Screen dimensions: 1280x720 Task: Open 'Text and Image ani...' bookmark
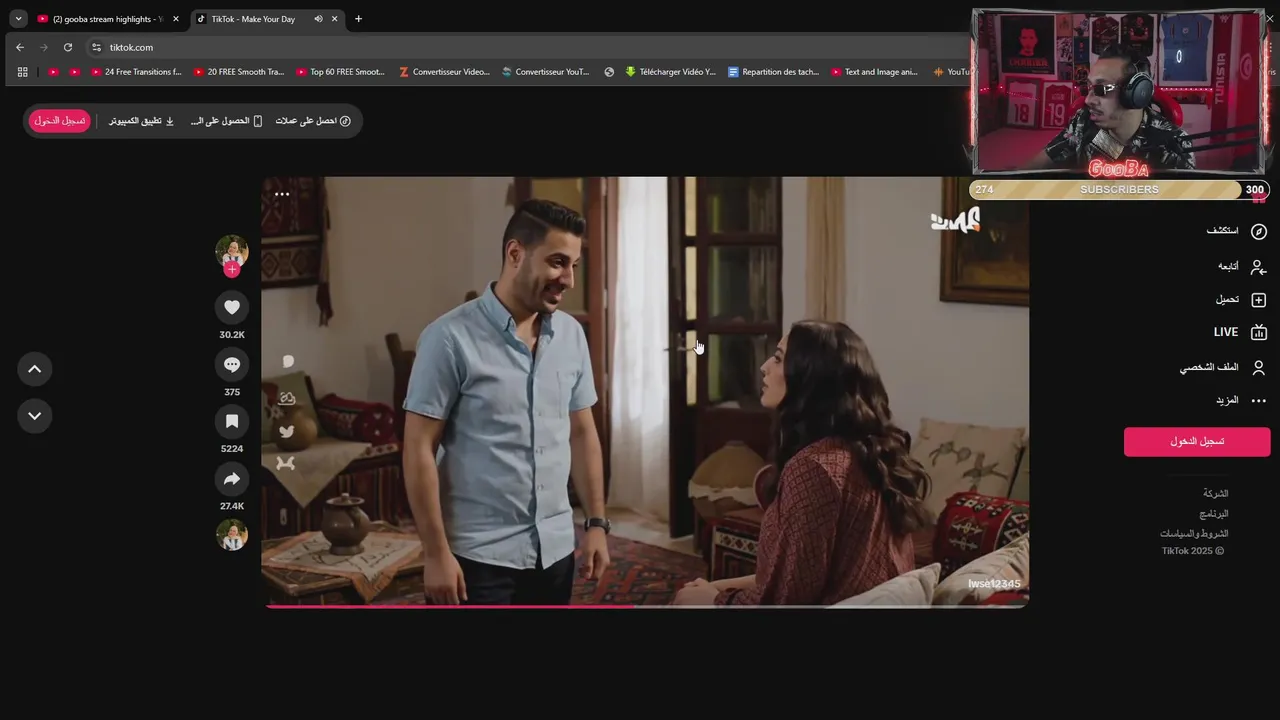pyautogui.click(x=874, y=72)
